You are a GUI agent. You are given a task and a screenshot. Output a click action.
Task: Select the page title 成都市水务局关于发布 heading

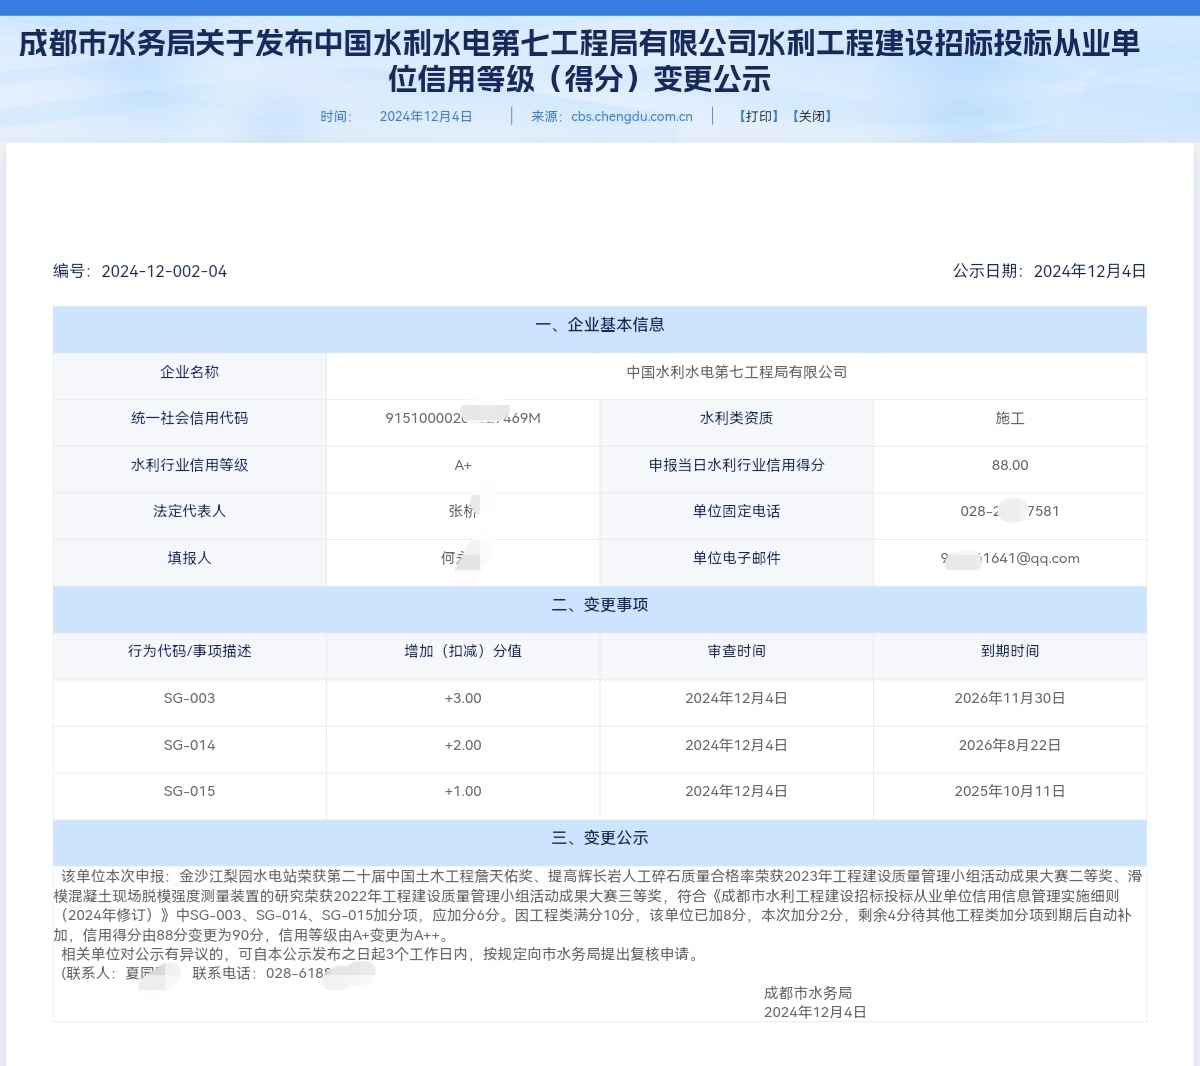pyautogui.click(x=579, y=60)
